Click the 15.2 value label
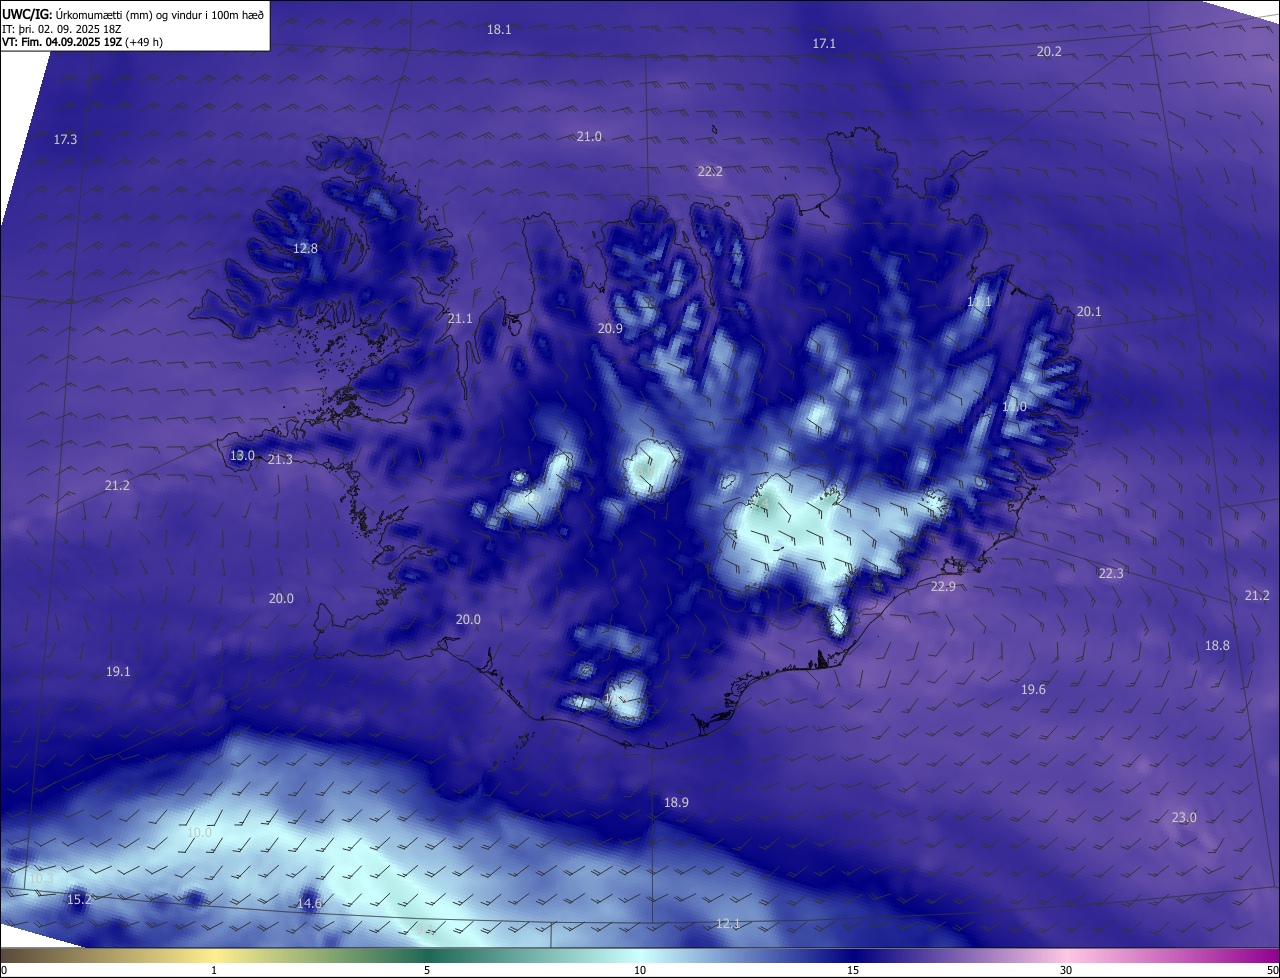Image resolution: width=1280 pixels, height=978 pixels. coord(79,900)
